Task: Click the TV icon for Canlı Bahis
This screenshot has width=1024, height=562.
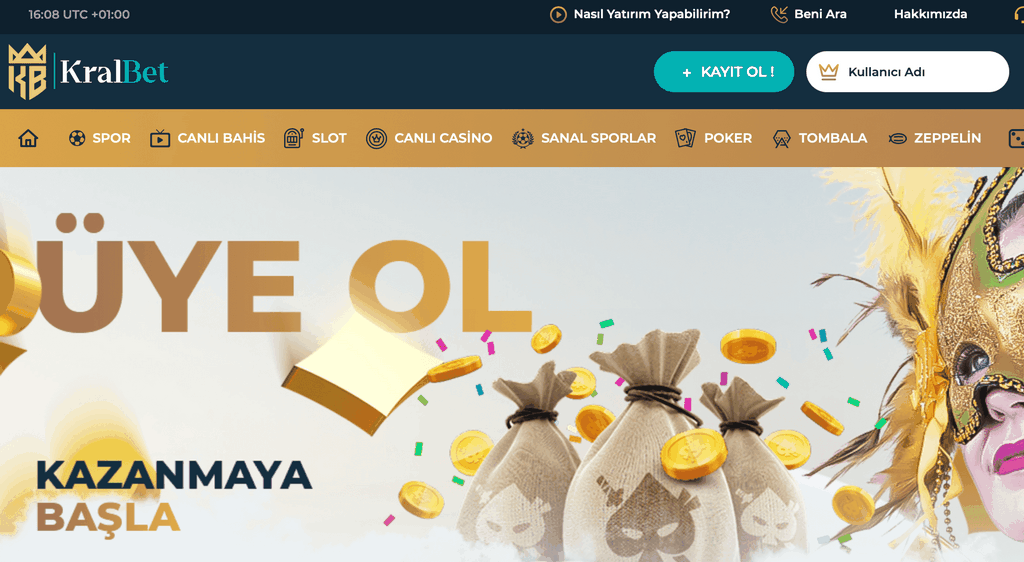Action: point(160,138)
